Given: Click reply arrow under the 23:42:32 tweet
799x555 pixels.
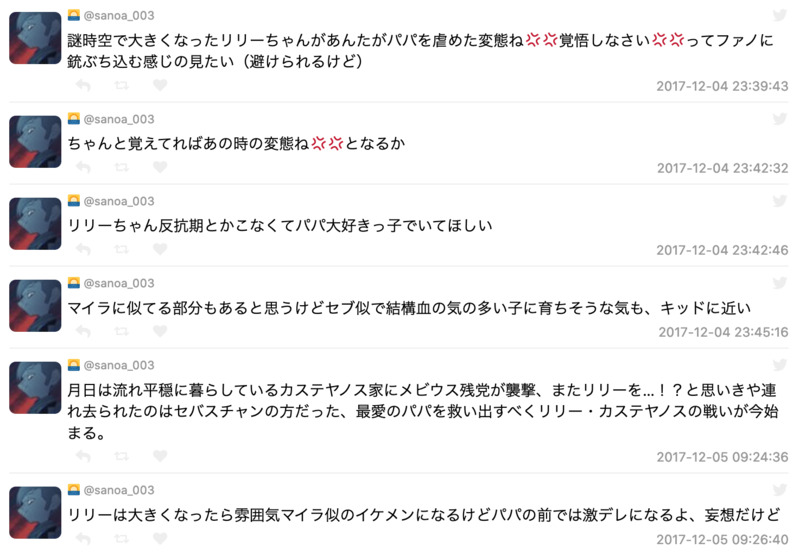Looking at the screenshot, I should tap(84, 168).
